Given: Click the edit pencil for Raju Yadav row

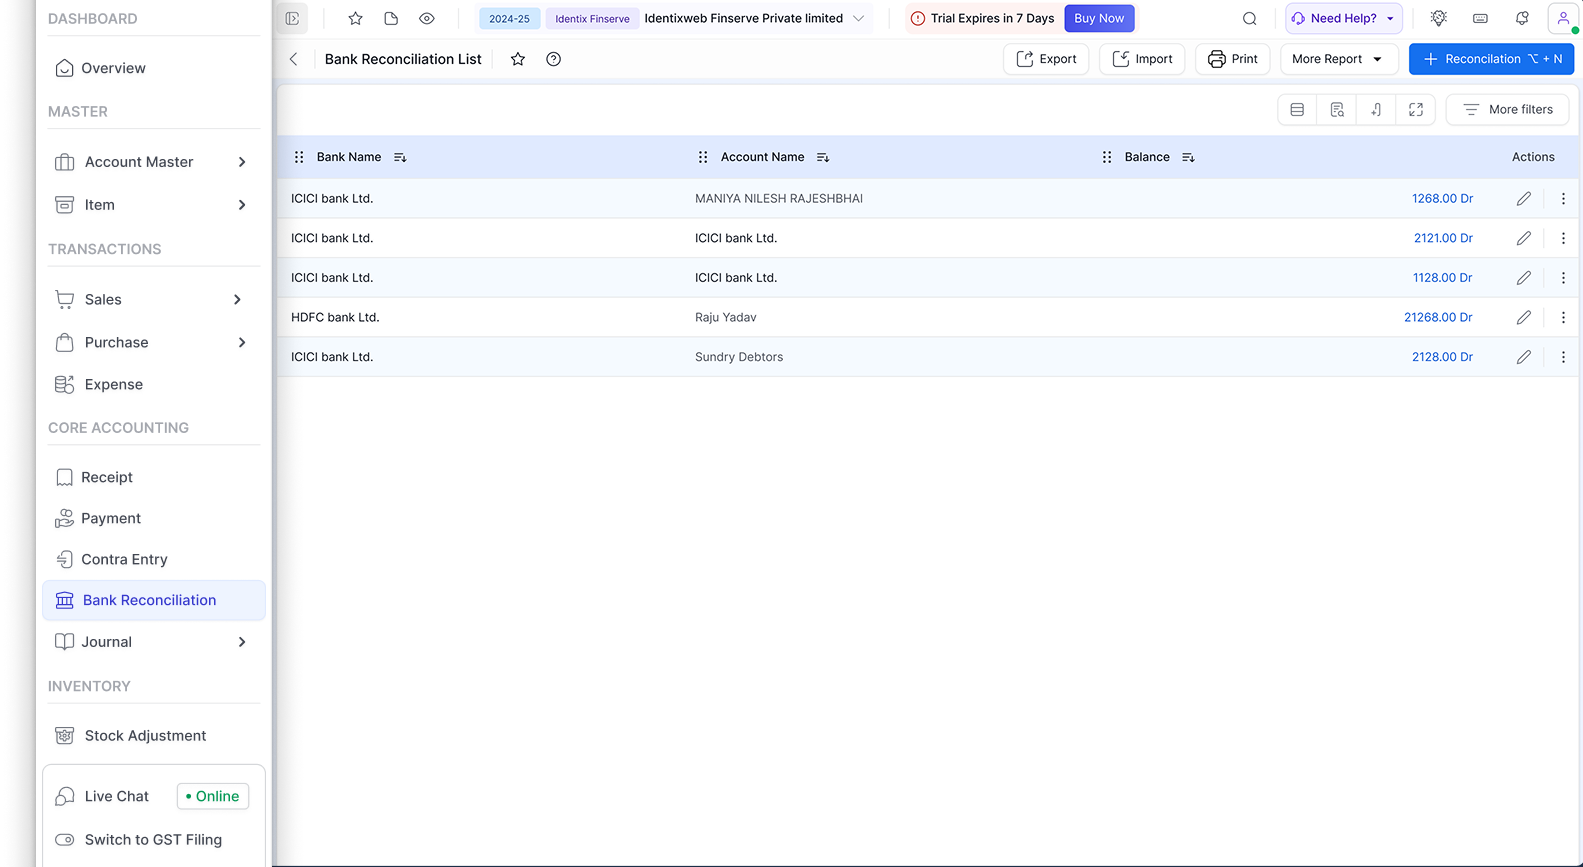Looking at the screenshot, I should click(x=1523, y=317).
